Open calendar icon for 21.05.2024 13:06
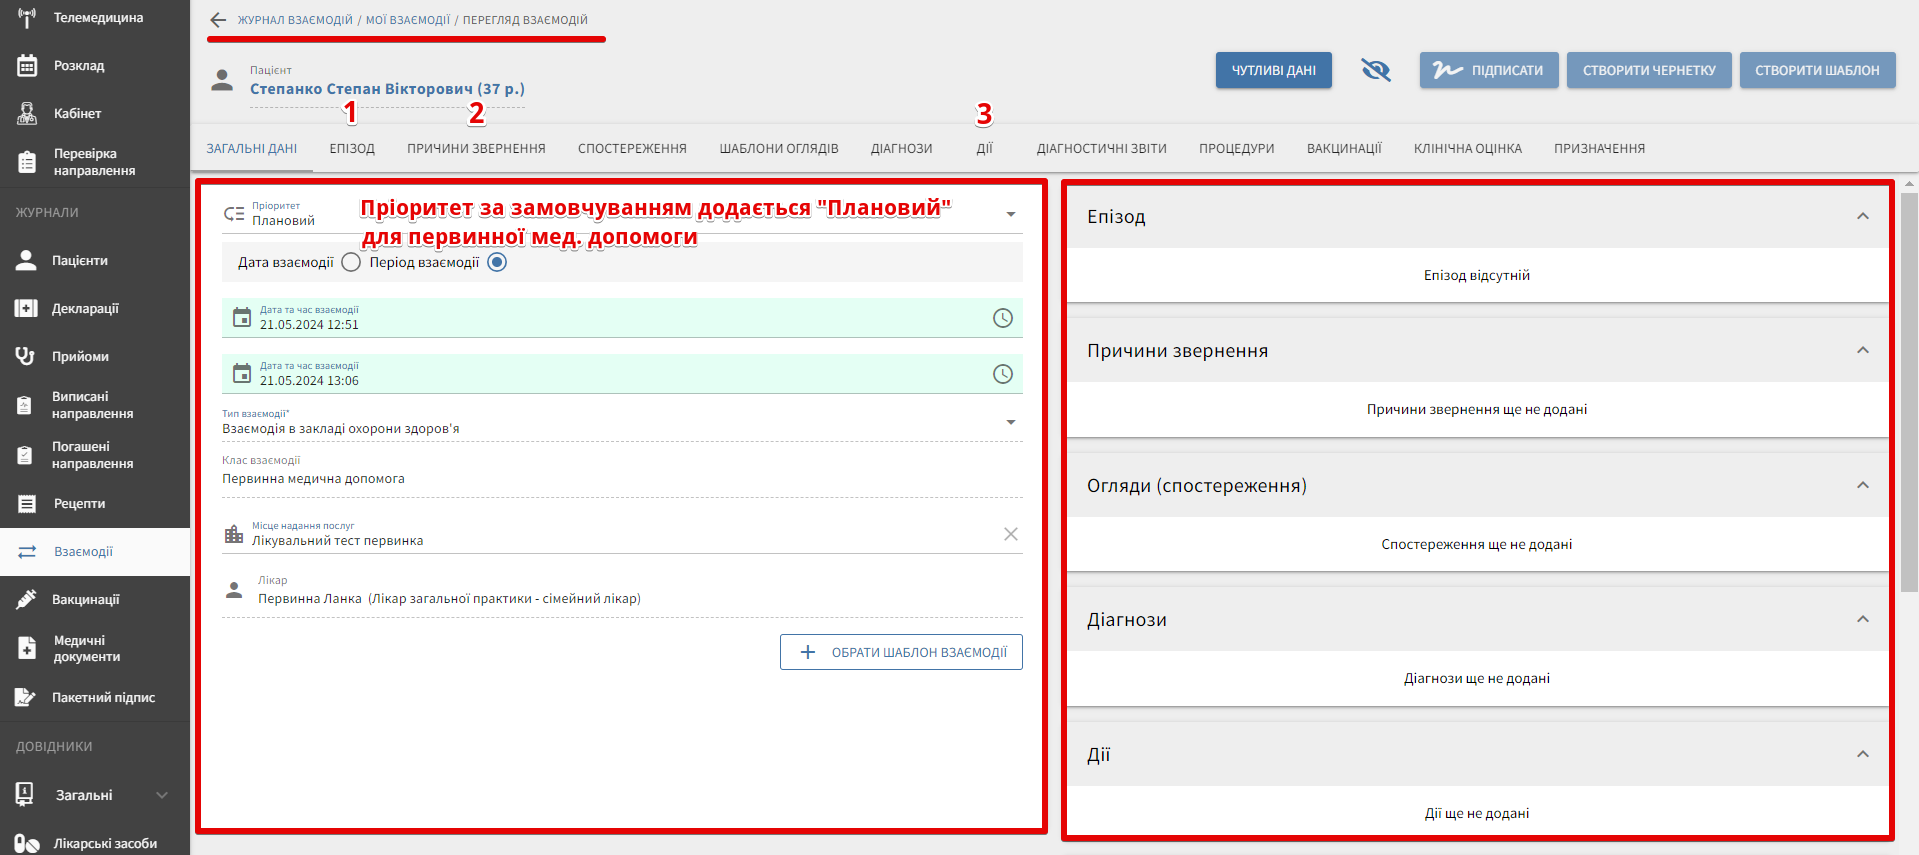This screenshot has width=1919, height=855. coord(242,374)
